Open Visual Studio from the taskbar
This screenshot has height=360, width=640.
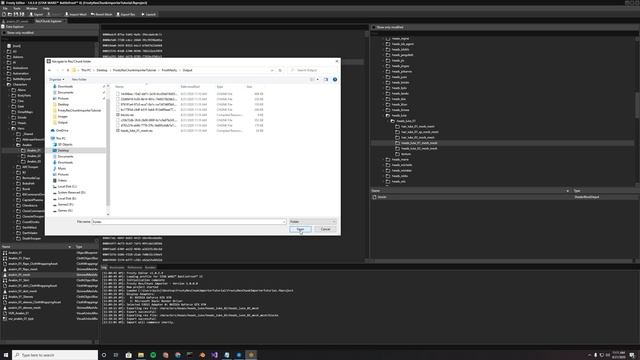pyautogui.click(x=214, y=355)
